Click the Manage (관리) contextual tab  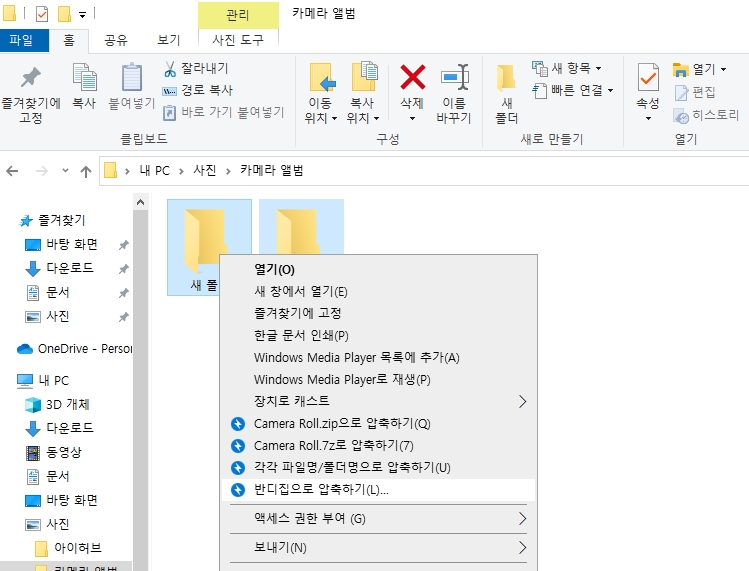pos(238,15)
